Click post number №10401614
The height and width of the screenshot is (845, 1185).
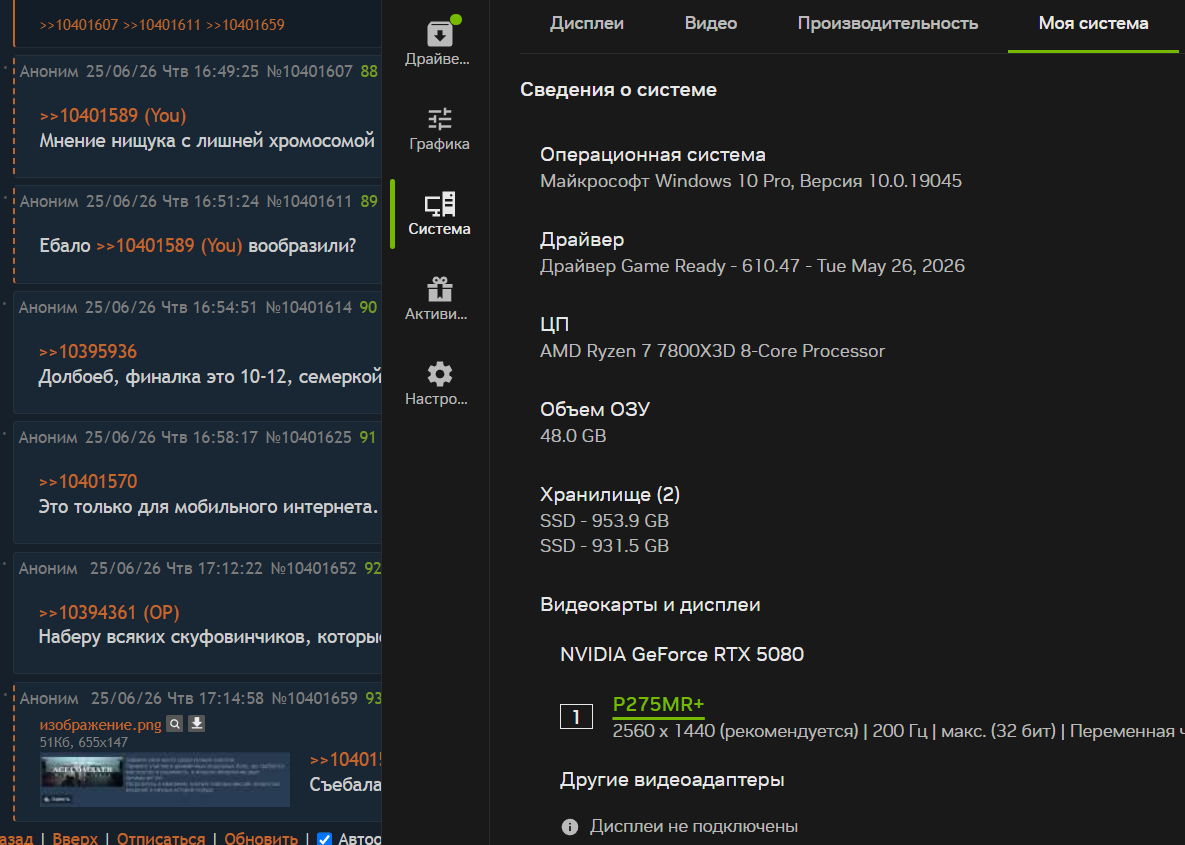pyautogui.click(x=308, y=308)
